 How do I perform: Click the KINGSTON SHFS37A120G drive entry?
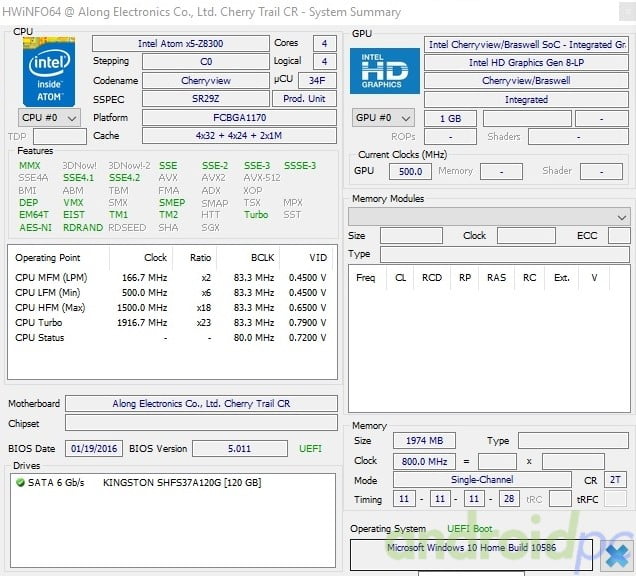tap(182, 483)
